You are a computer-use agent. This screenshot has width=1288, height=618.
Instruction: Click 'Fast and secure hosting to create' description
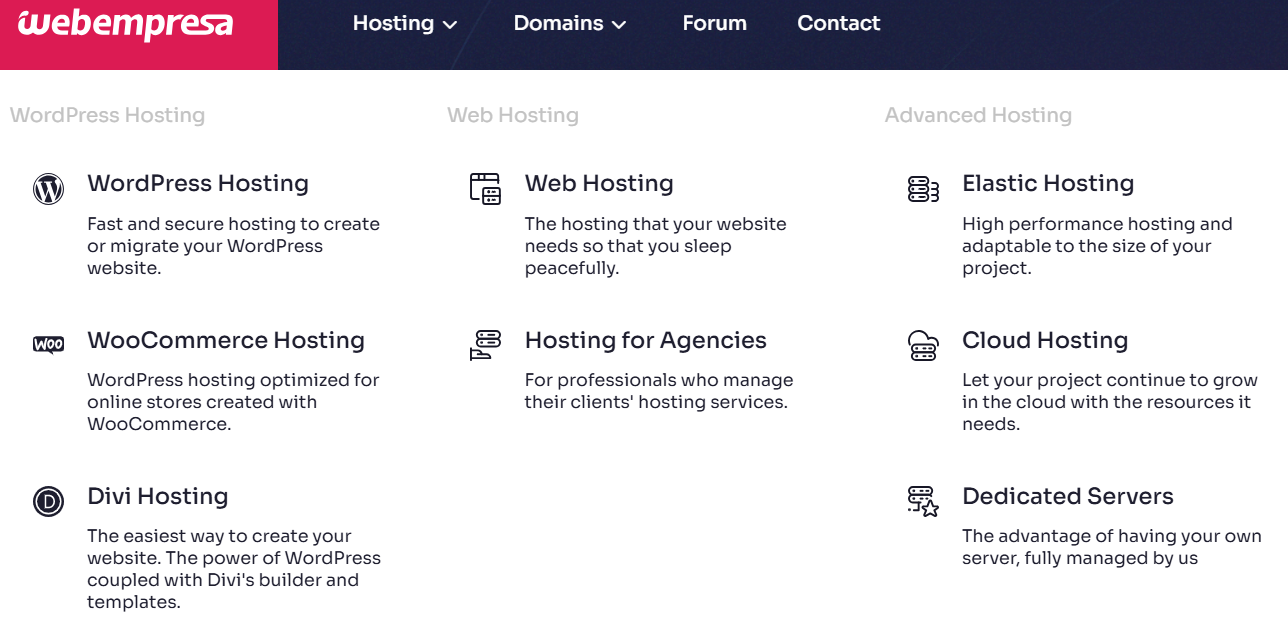[233, 246]
